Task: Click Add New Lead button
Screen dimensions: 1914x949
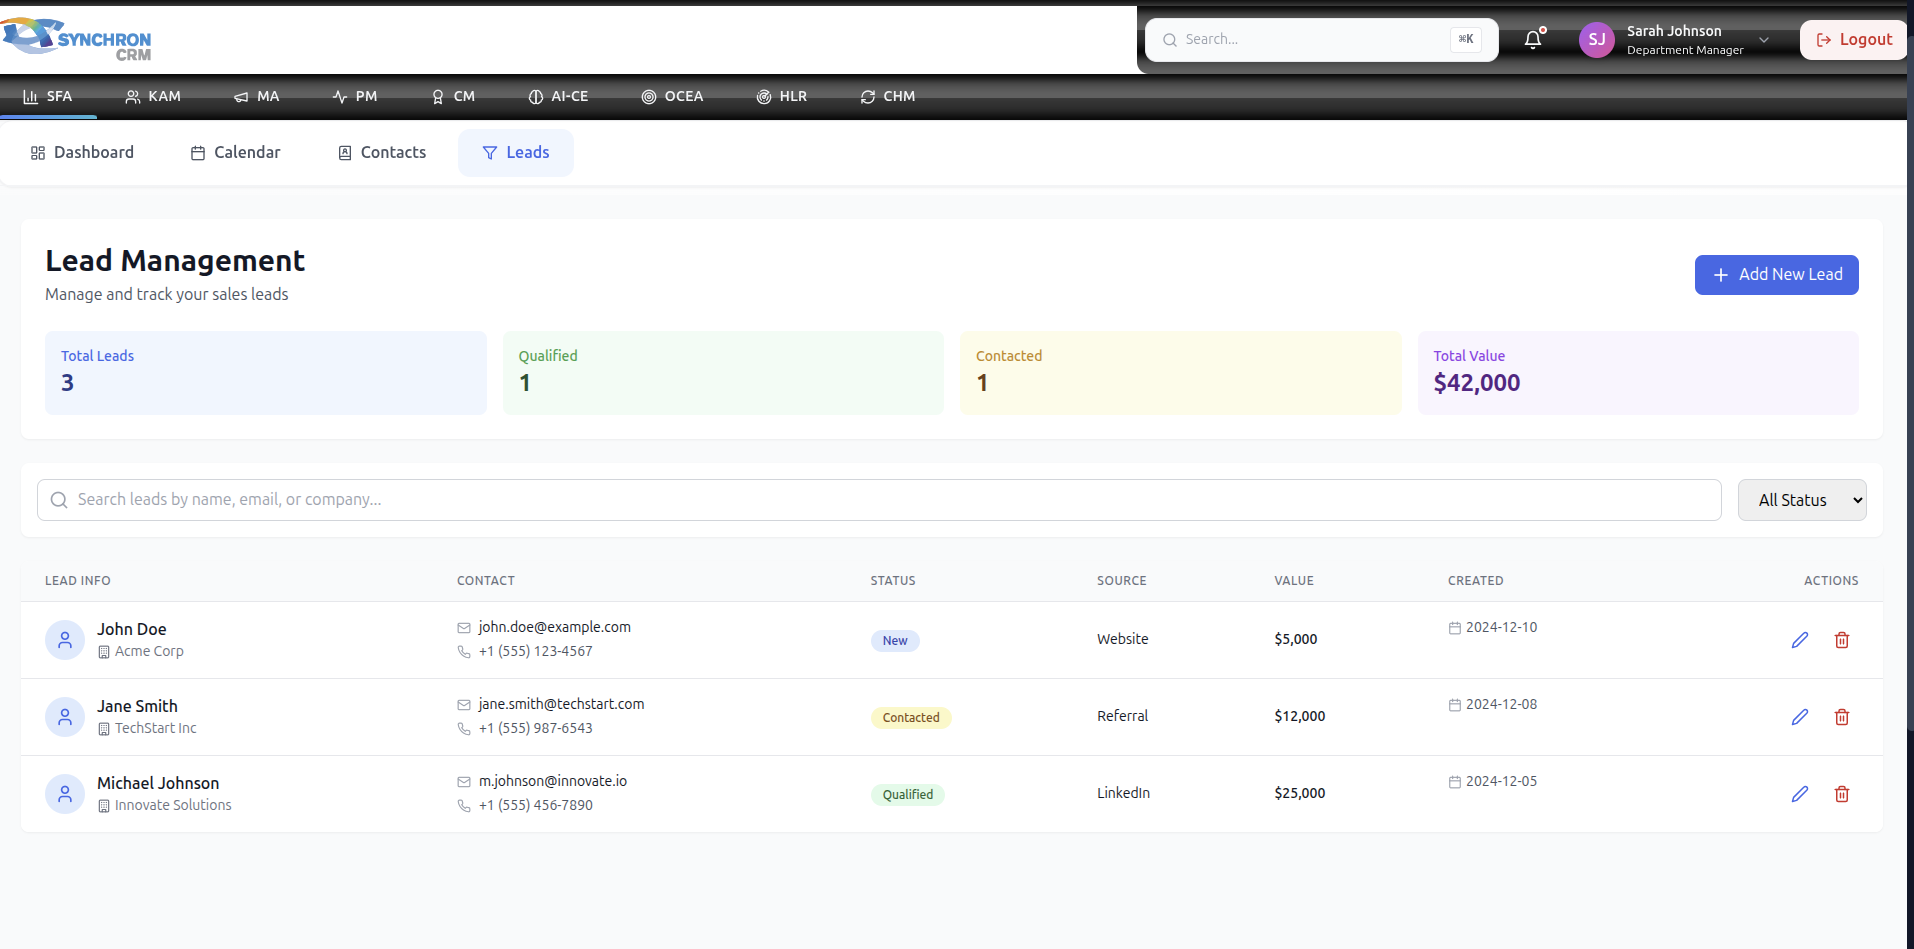Action: click(x=1776, y=275)
